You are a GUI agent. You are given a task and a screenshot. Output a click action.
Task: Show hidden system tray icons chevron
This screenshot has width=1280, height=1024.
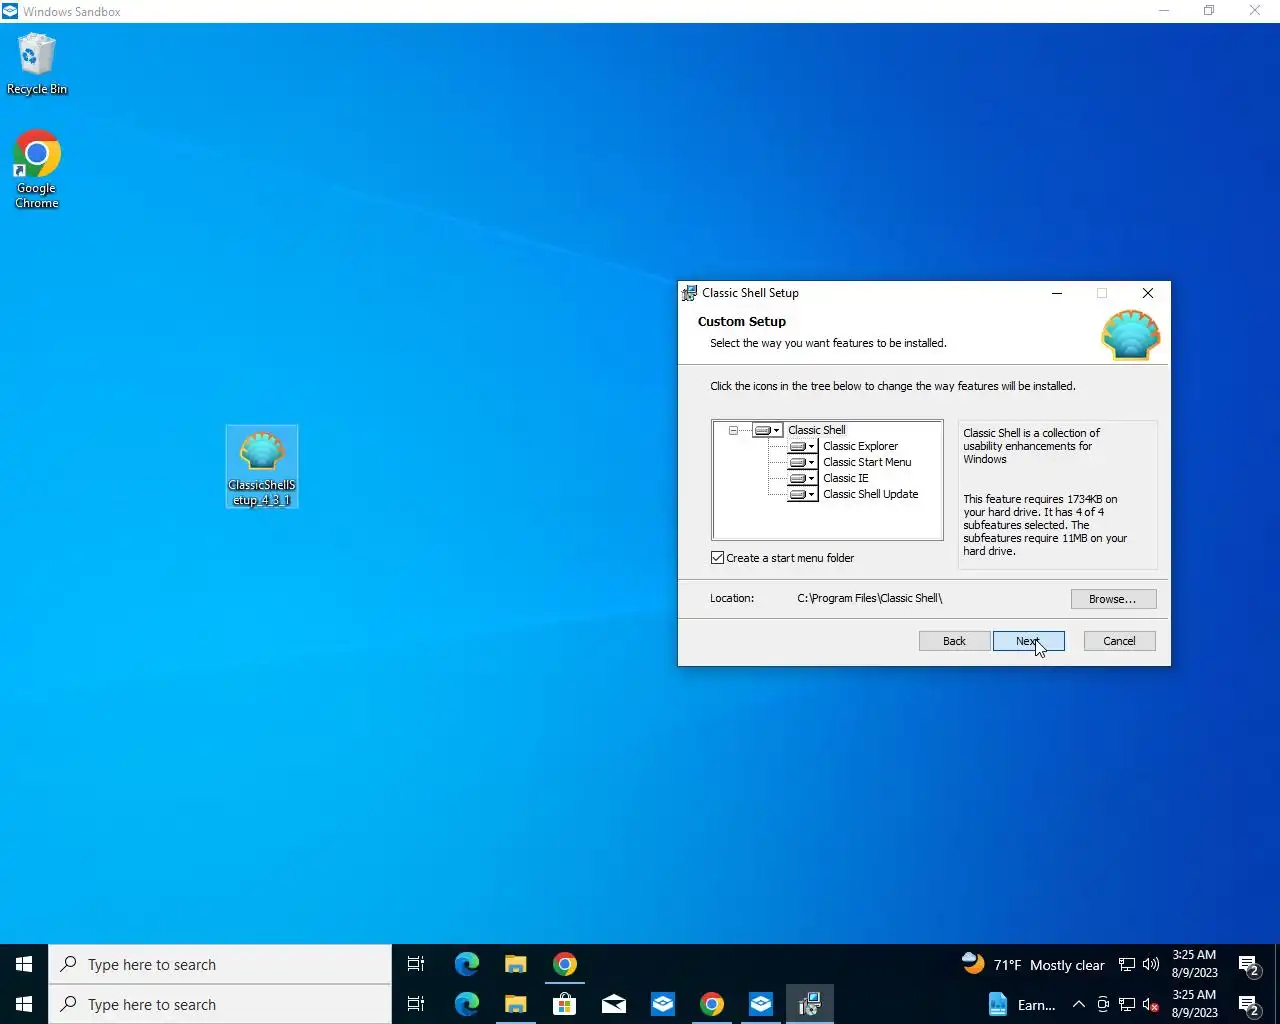tap(1079, 1004)
